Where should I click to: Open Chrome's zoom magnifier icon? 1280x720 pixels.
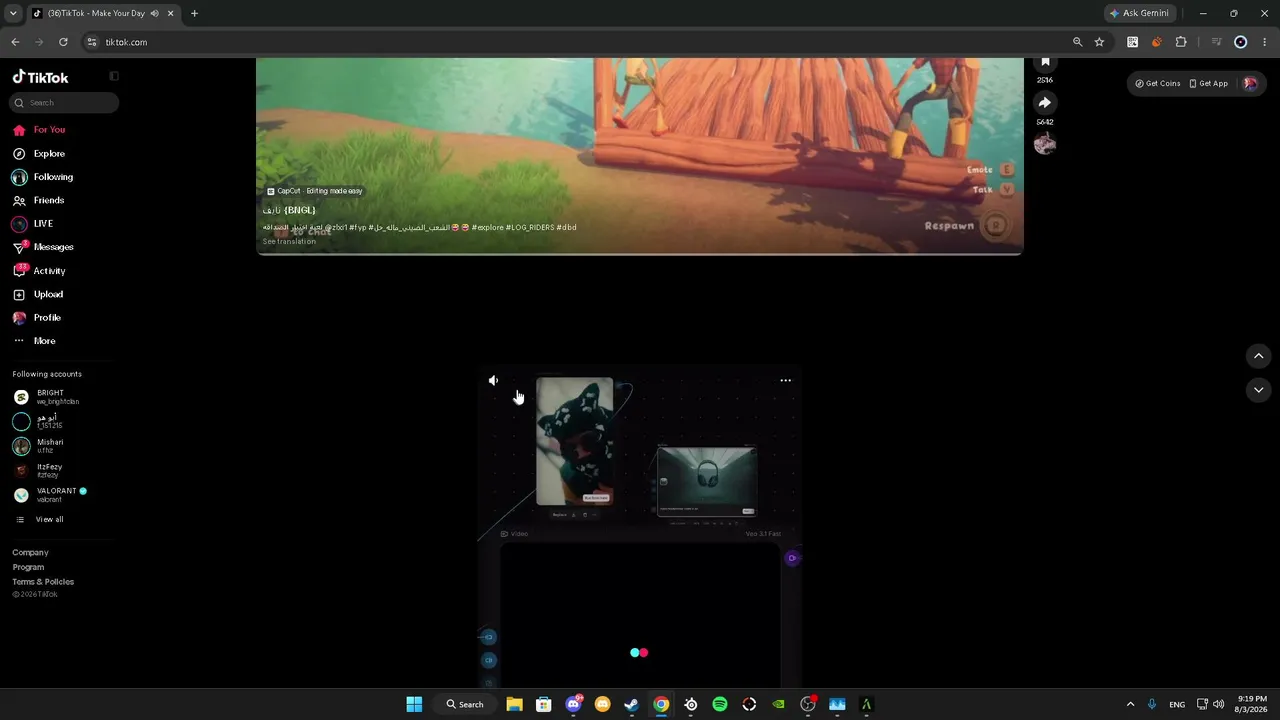coord(1077,42)
